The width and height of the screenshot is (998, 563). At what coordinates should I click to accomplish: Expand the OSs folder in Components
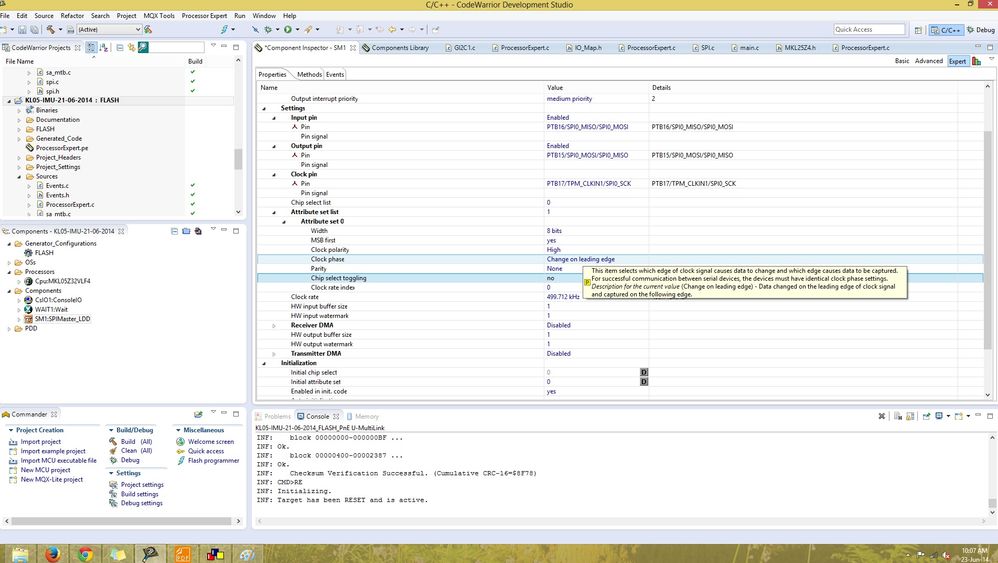(x=9, y=262)
